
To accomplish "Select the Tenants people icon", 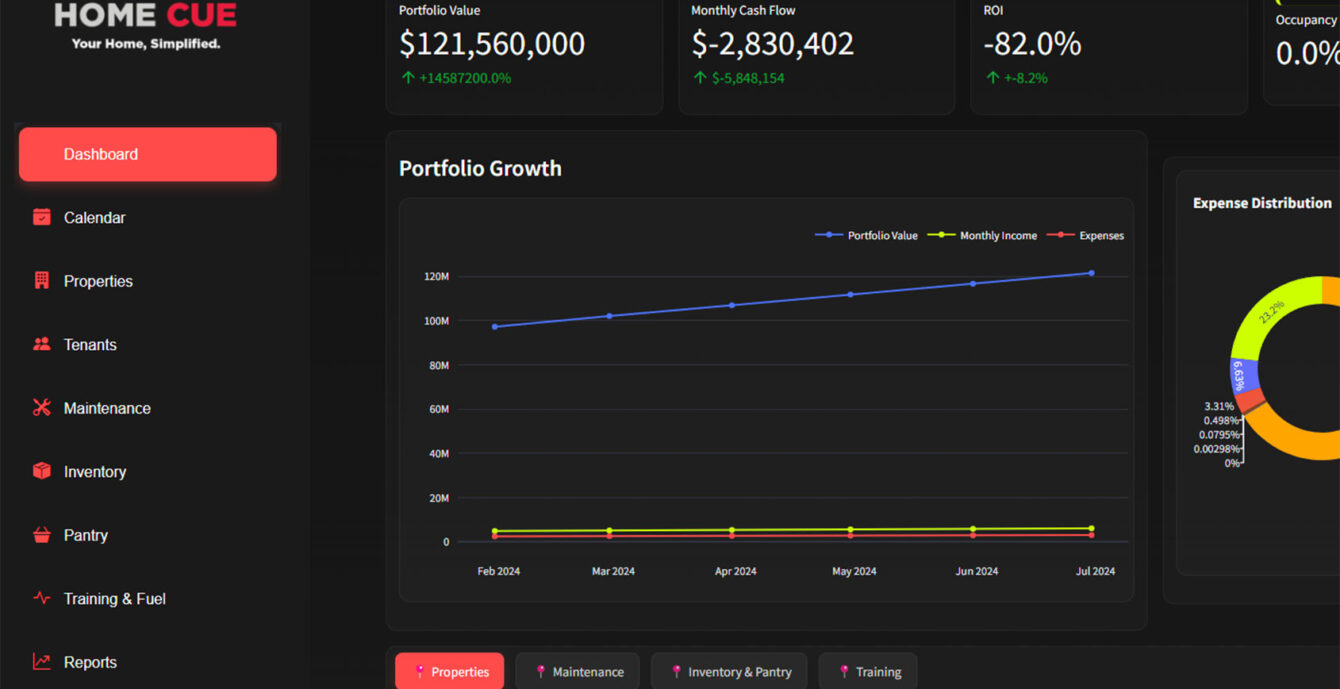I will pyautogui.click(x=41, y=344).
